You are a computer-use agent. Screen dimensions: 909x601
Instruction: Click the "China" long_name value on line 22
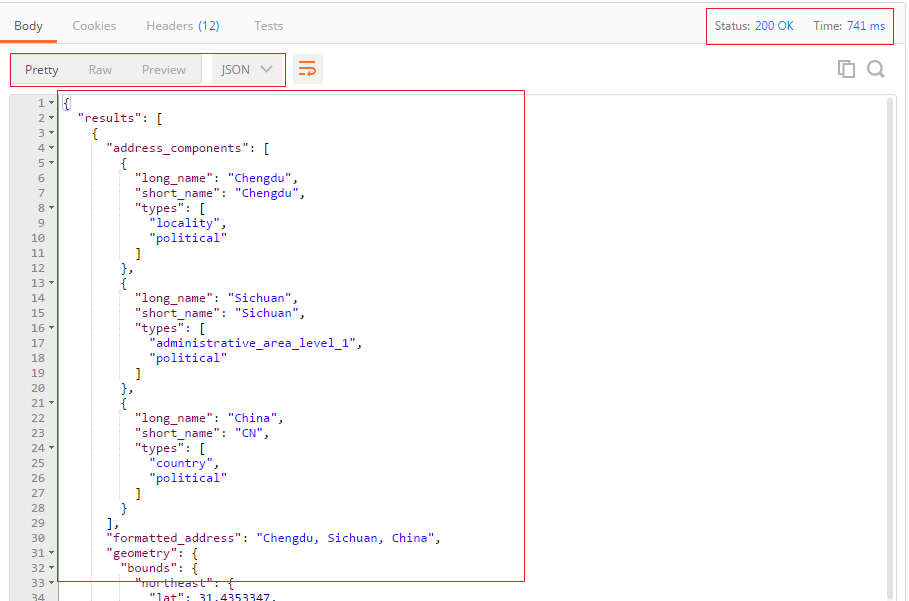click(252, 418)
